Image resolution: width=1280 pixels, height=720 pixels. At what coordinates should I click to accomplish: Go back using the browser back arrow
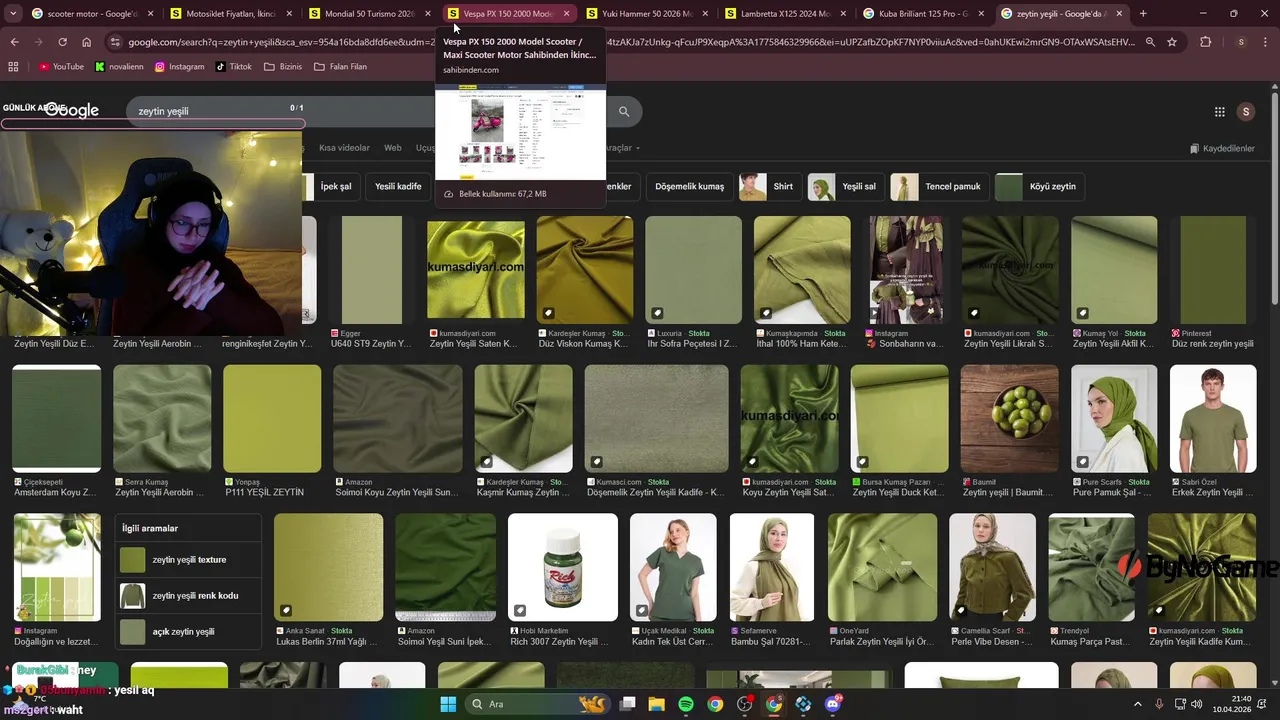(14, 42)
